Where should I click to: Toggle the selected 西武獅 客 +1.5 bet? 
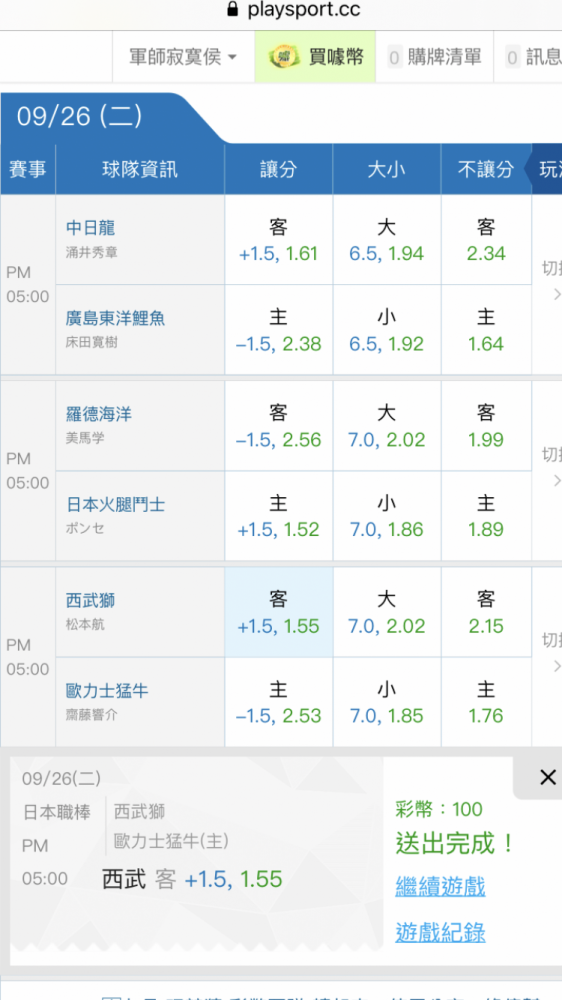[x=278, y=612]
